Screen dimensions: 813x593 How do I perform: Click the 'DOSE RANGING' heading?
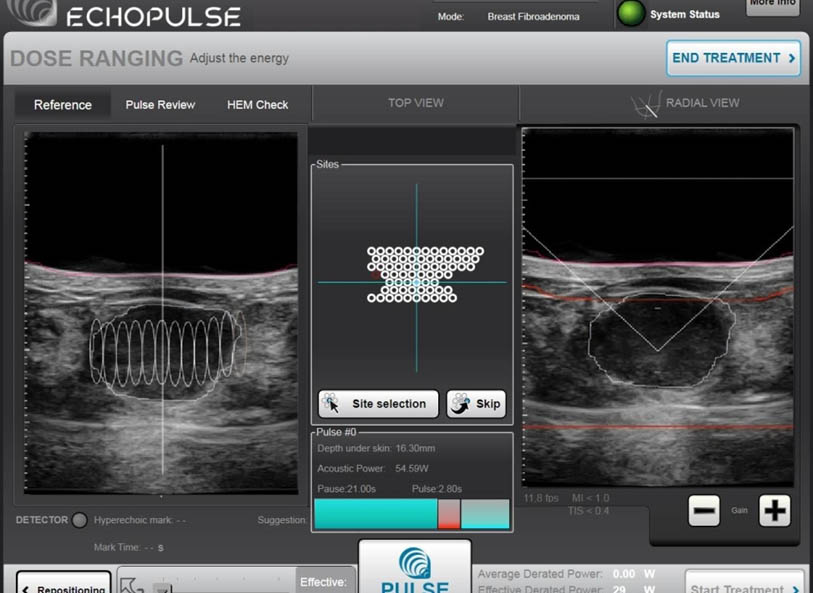(96, 59)
